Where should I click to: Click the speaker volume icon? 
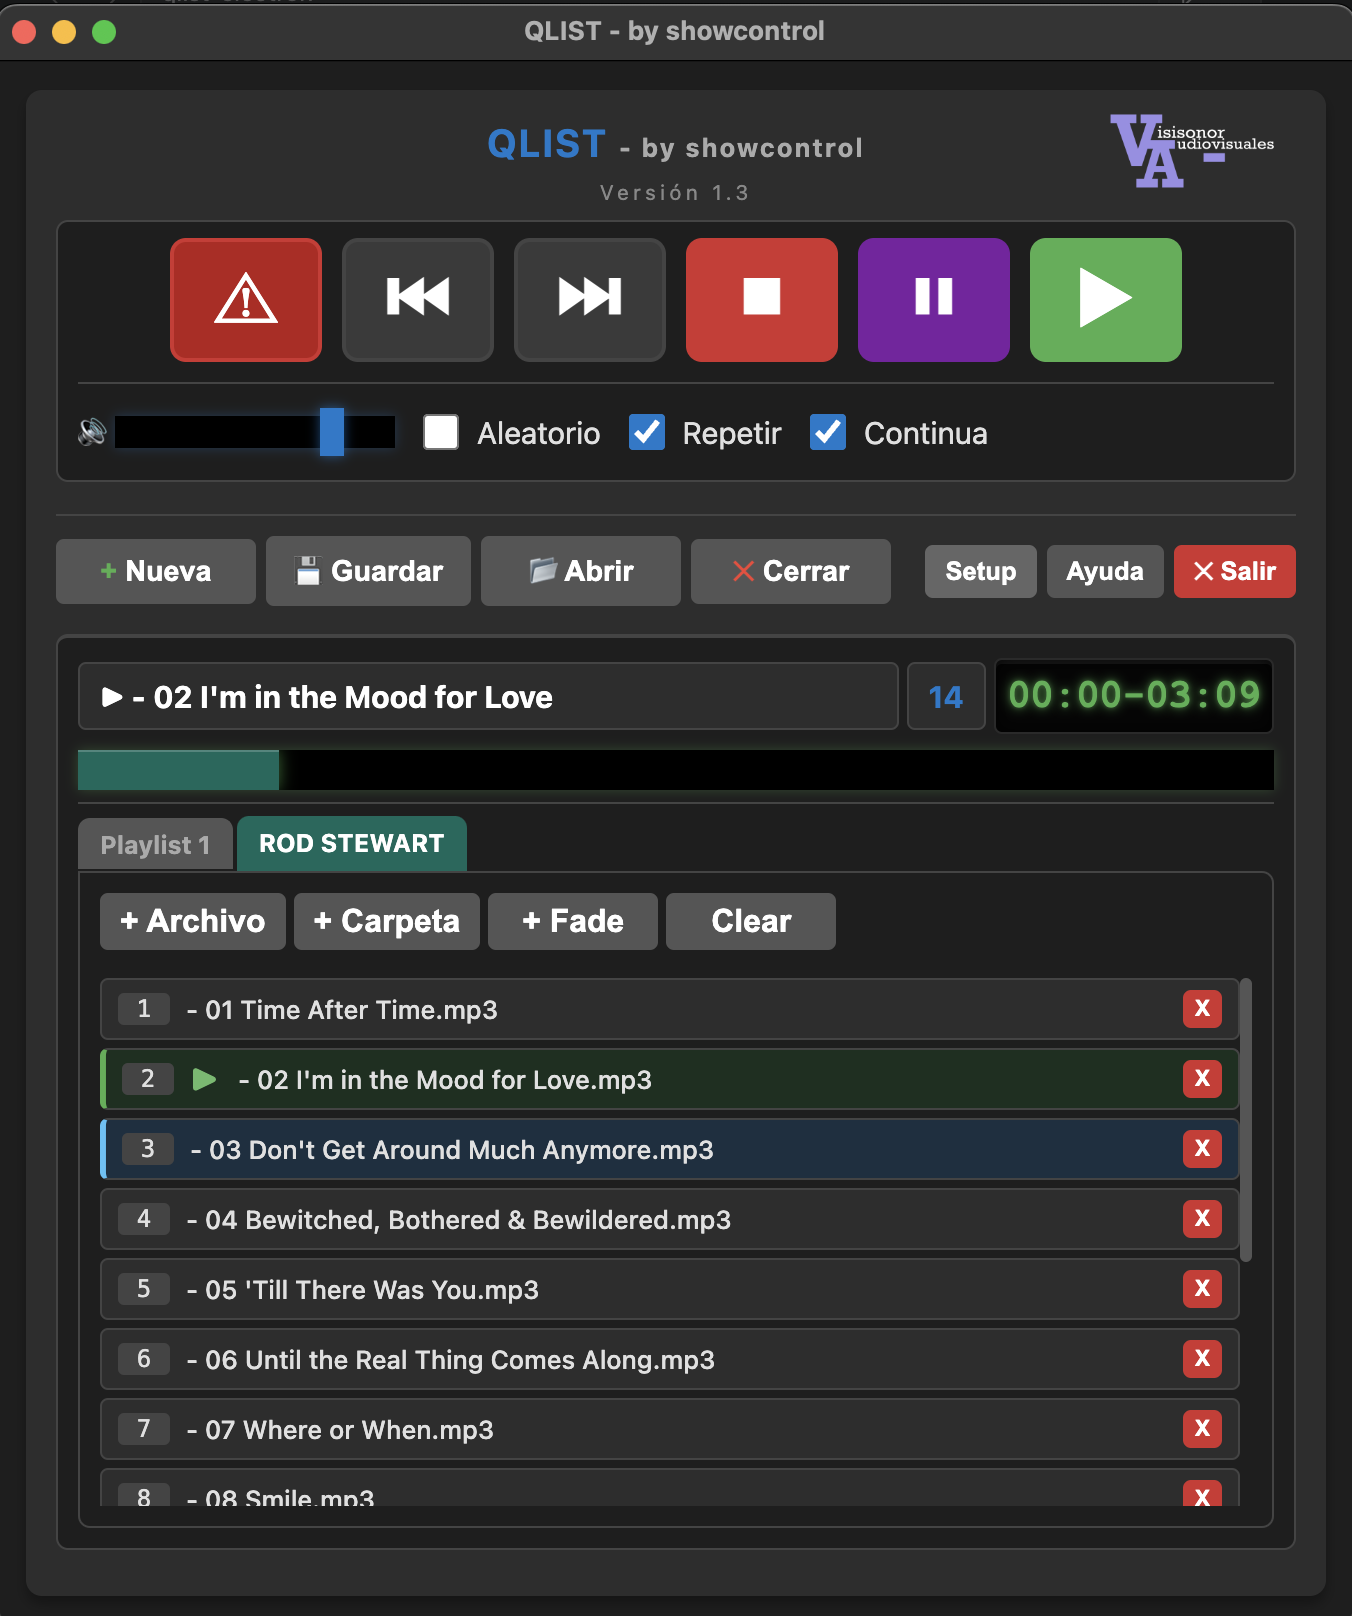tap(92, 432)
